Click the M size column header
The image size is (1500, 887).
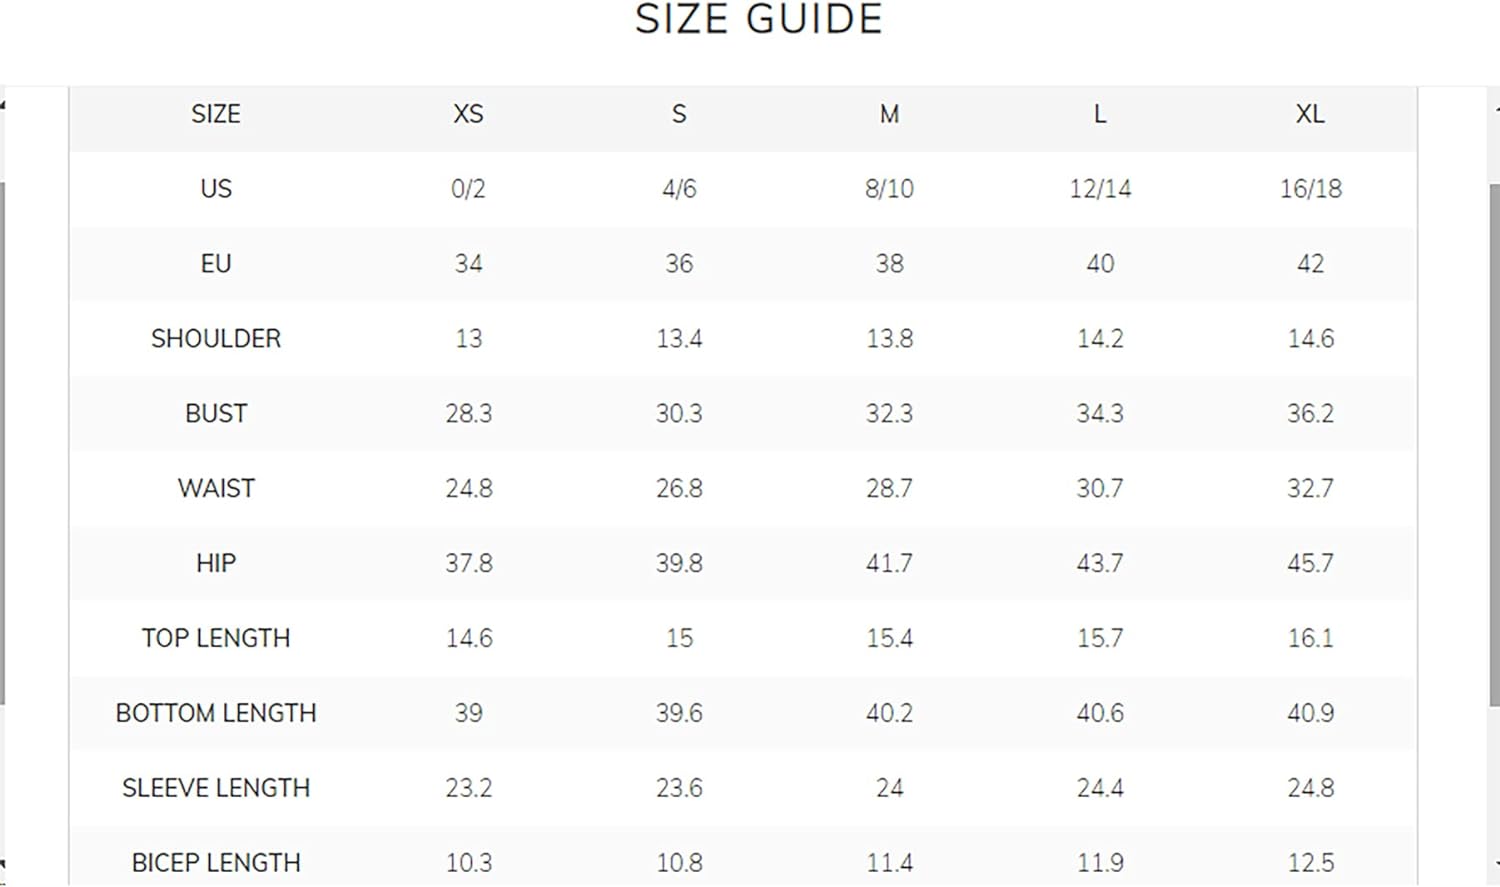point(889,114)
